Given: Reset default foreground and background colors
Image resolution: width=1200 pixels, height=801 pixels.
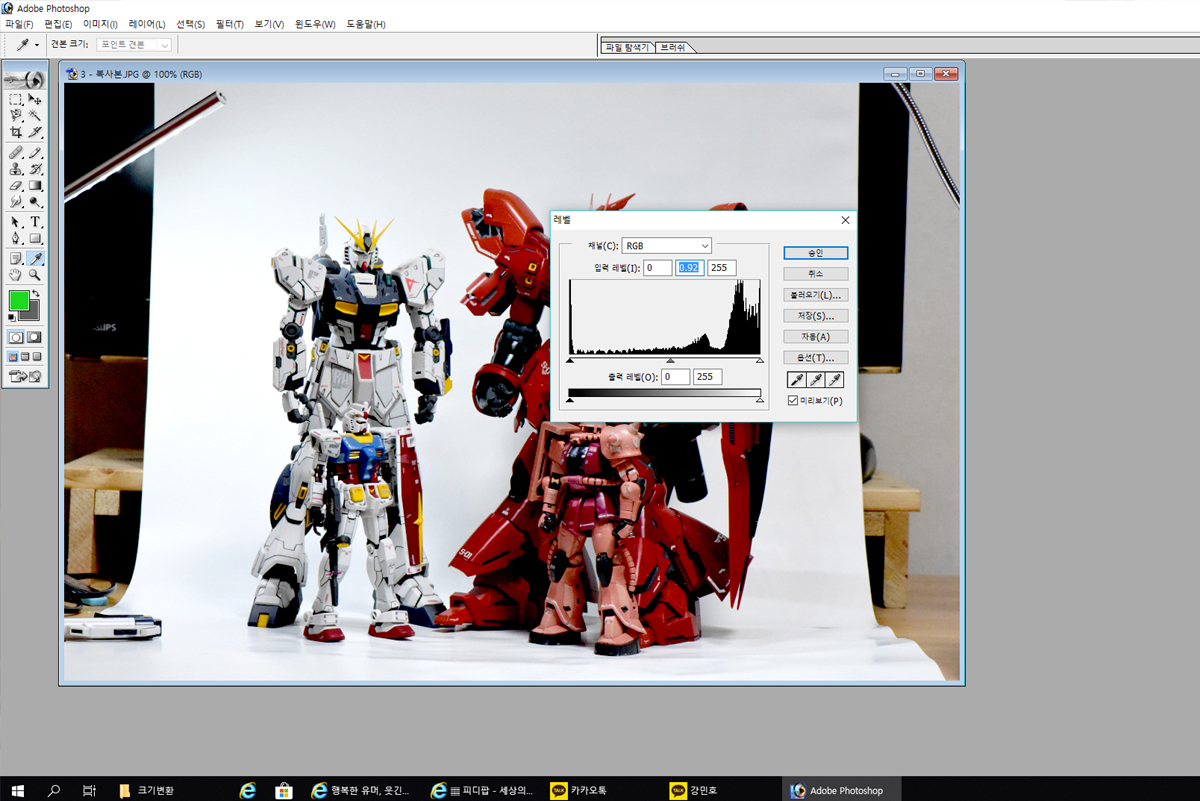Looking at the screenshot, I should click(x=12, y=317).
